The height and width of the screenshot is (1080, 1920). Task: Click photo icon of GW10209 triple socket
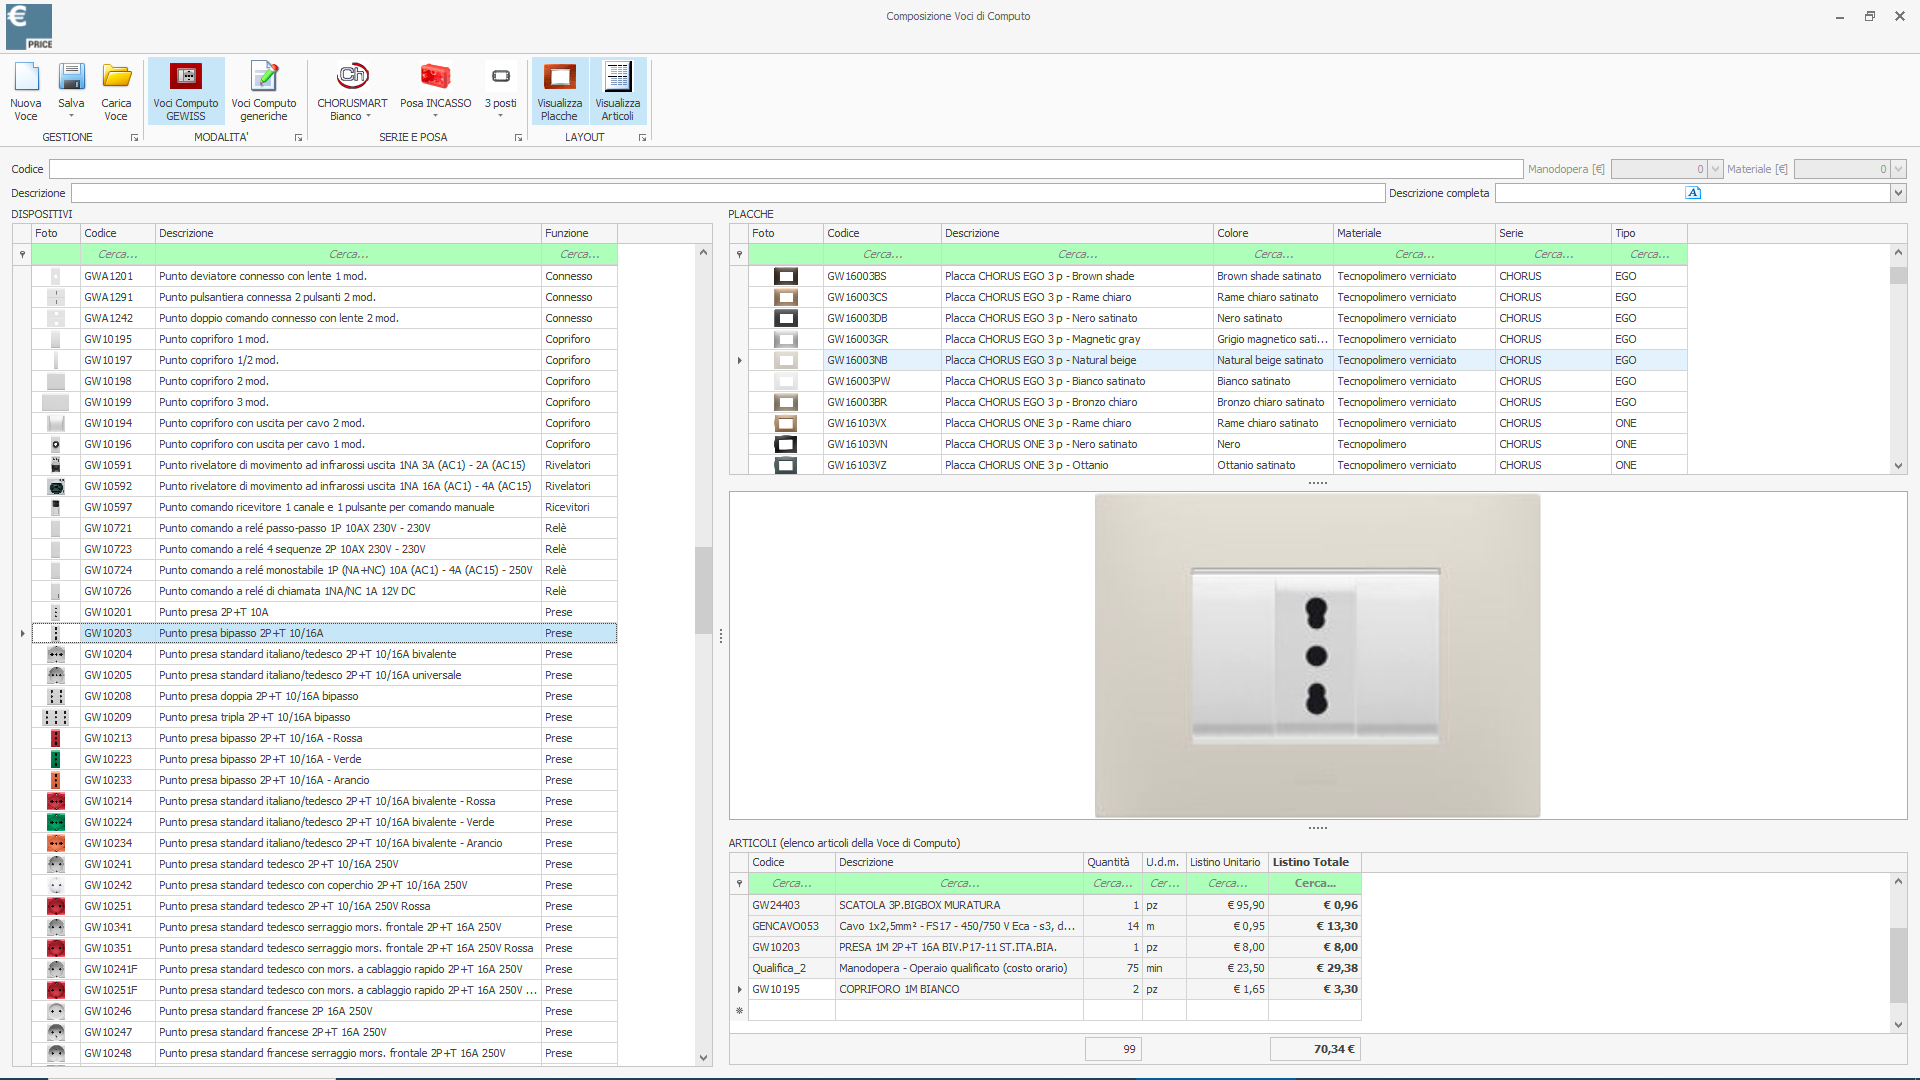[x=56, y=717]
